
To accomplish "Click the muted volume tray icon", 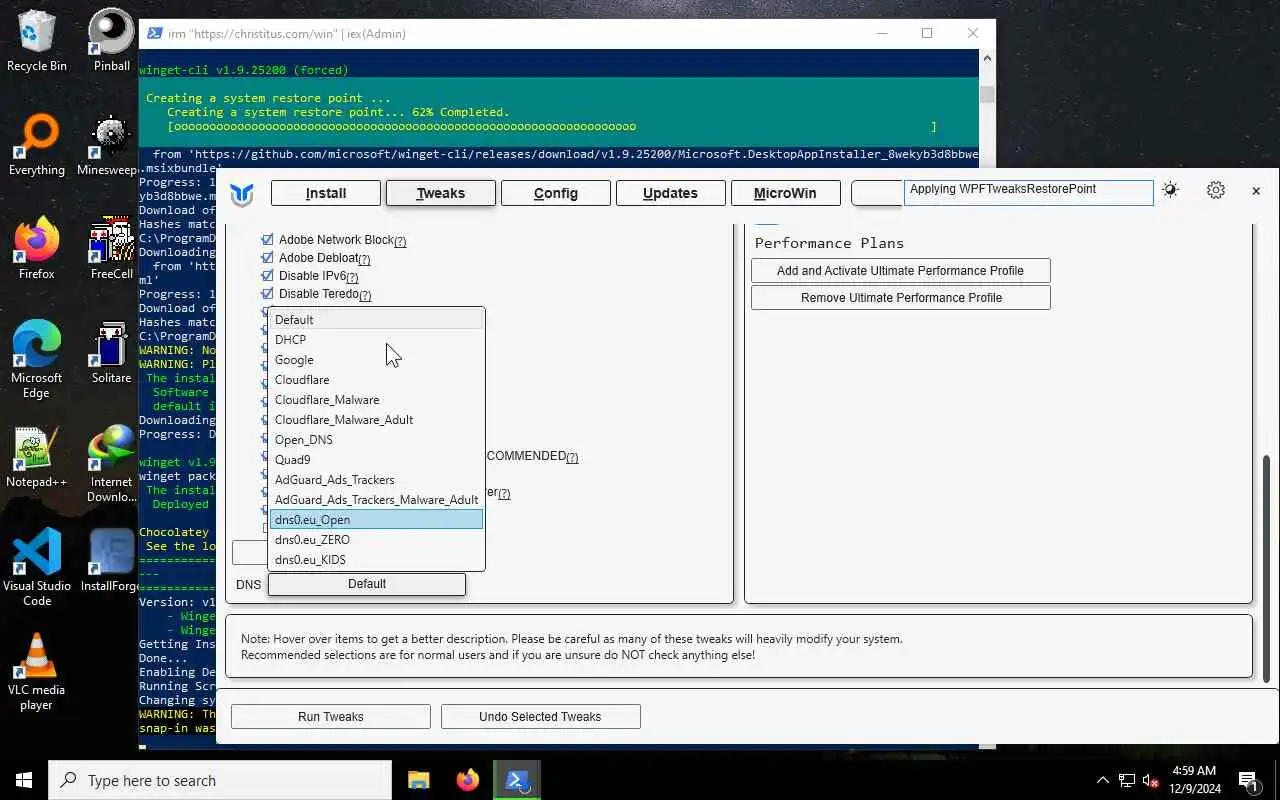I will click(x=1151, y=780).
